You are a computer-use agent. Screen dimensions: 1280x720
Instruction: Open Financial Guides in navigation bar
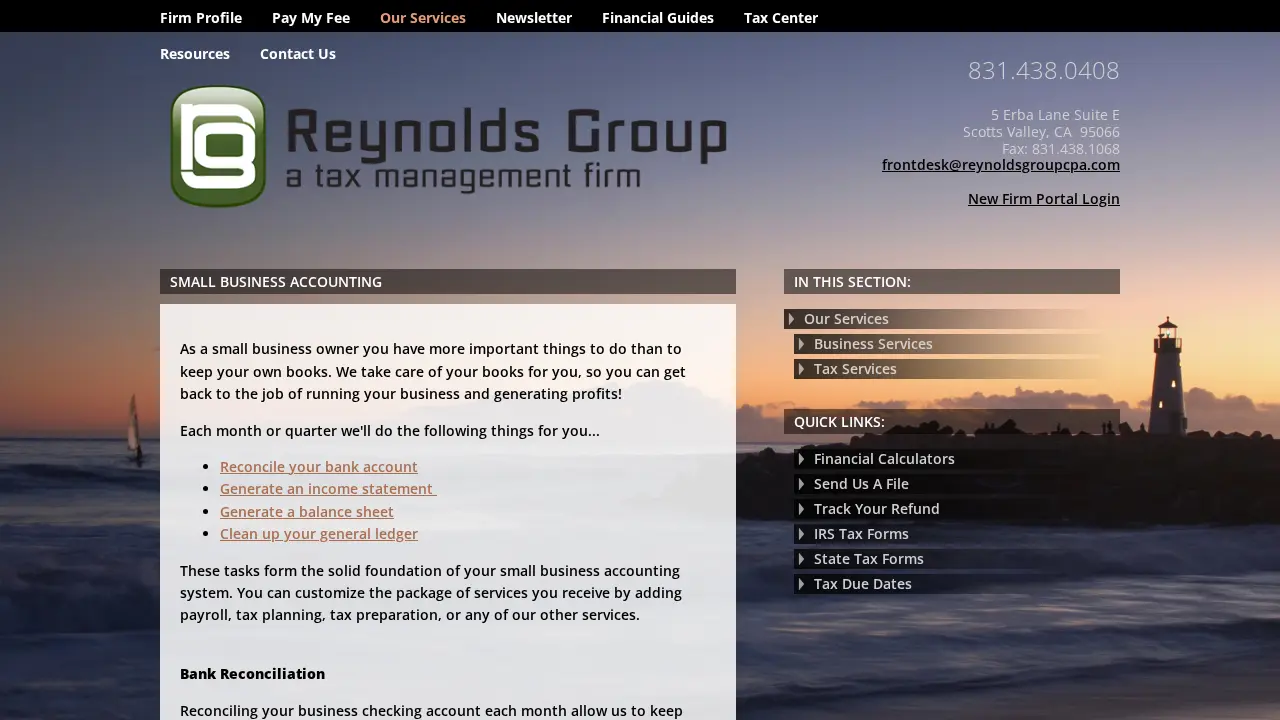coord(658,18)
